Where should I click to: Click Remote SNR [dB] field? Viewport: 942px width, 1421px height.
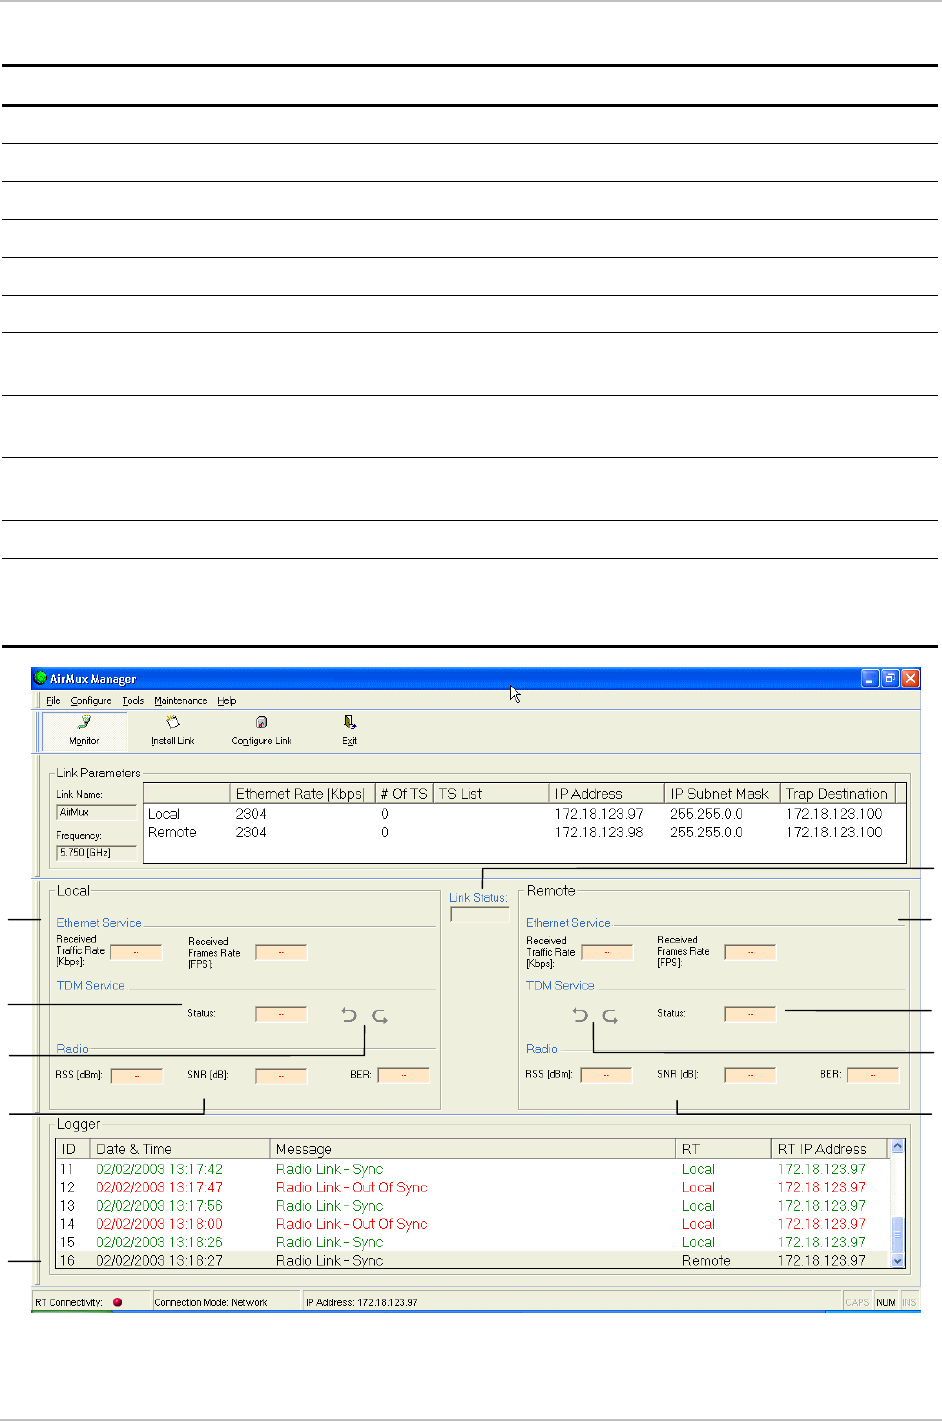pyautogui.click(x=750, y=1075)
